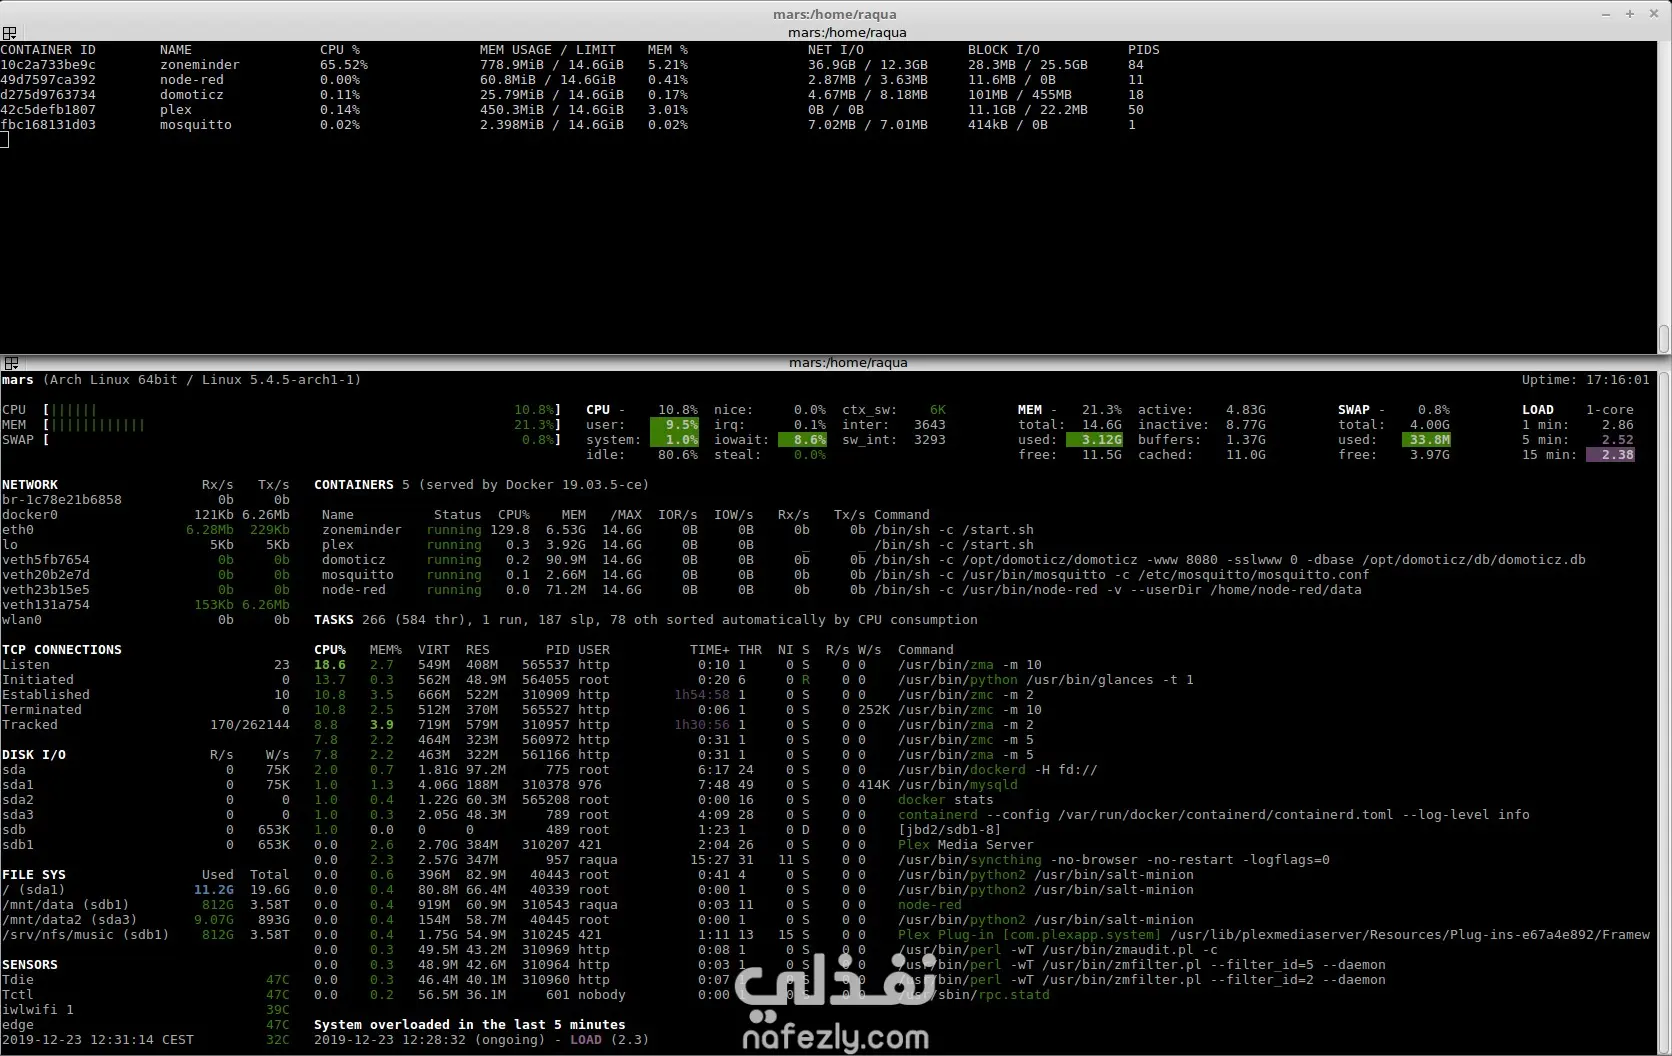Click block I/O value 11.1GB / 22.2MB
Screen dimensions: 1672x1056
(x=1028, y=110)
